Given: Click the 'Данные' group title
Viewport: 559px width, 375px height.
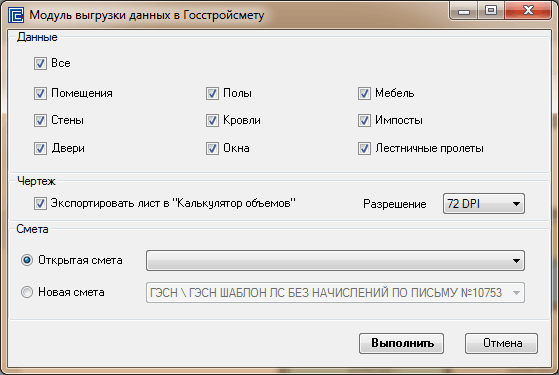Looking at the screenshot, I should coord(37,37).
